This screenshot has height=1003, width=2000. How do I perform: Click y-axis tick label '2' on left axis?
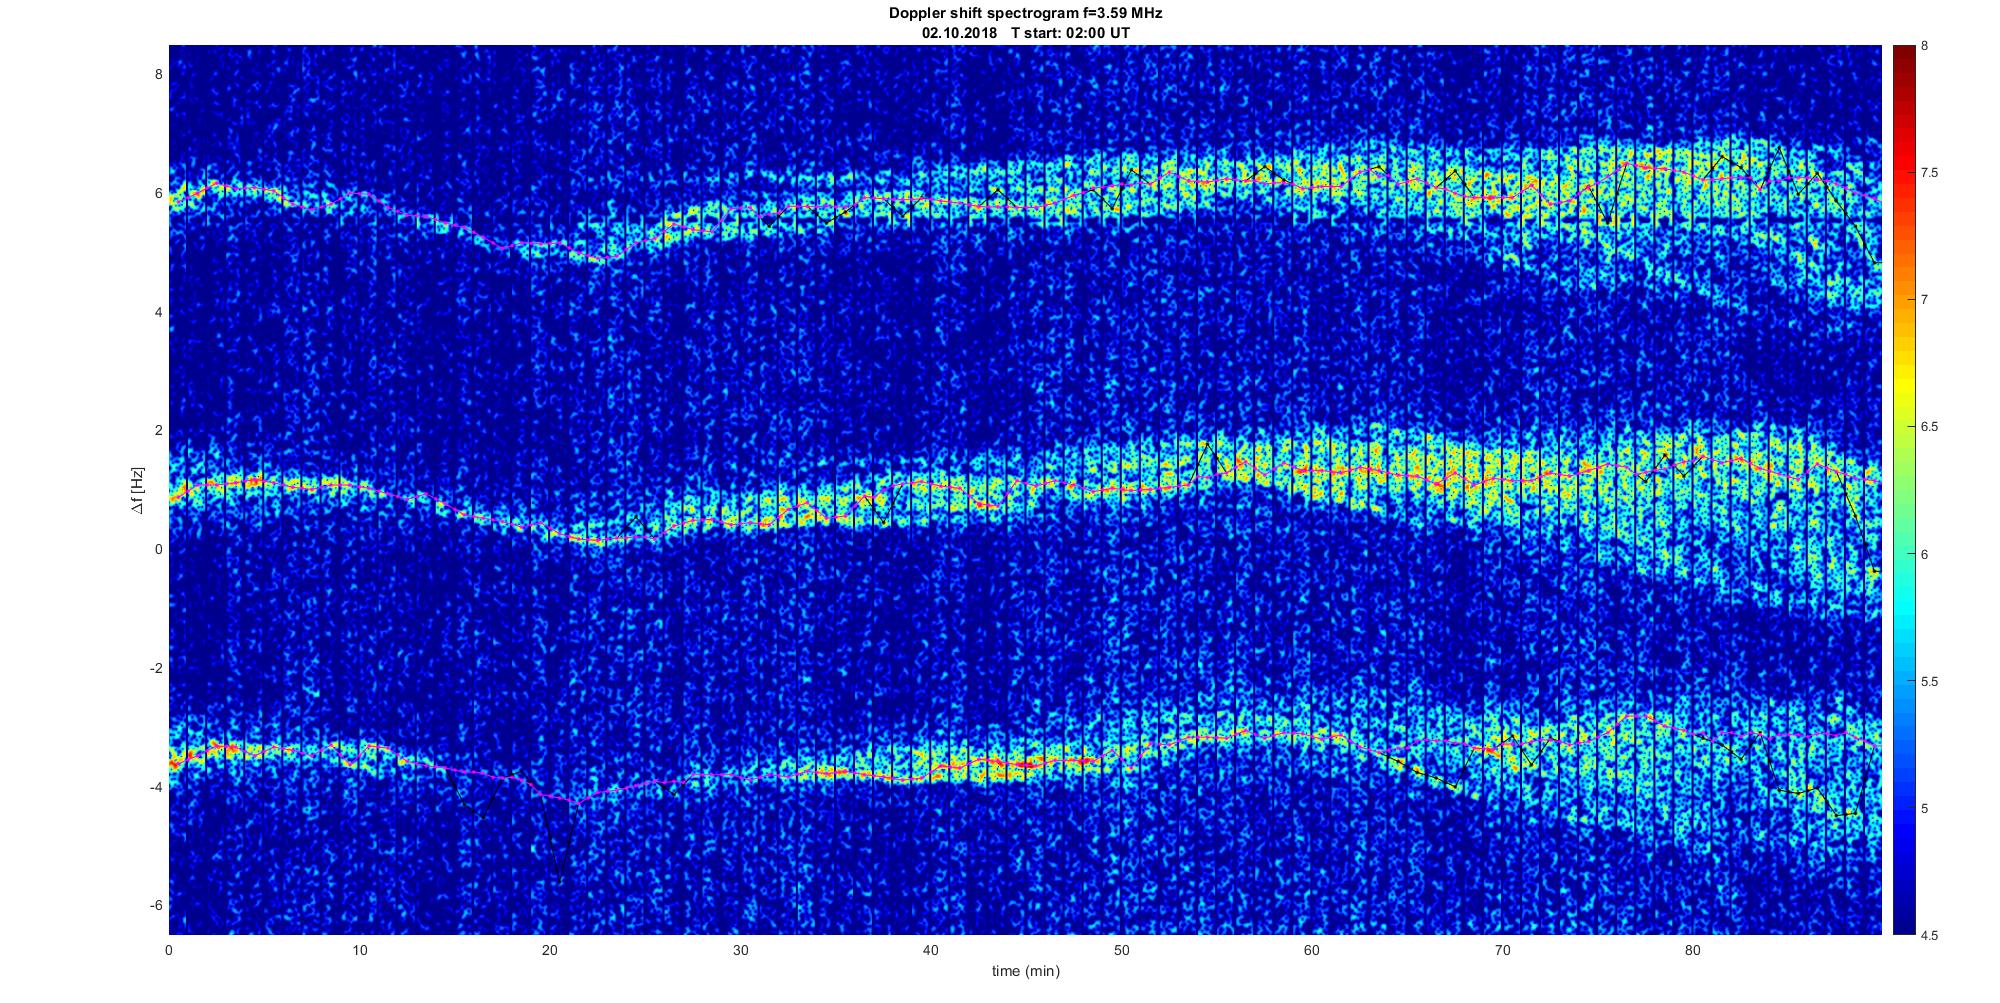pyautogui.click(x=158, y=431)
